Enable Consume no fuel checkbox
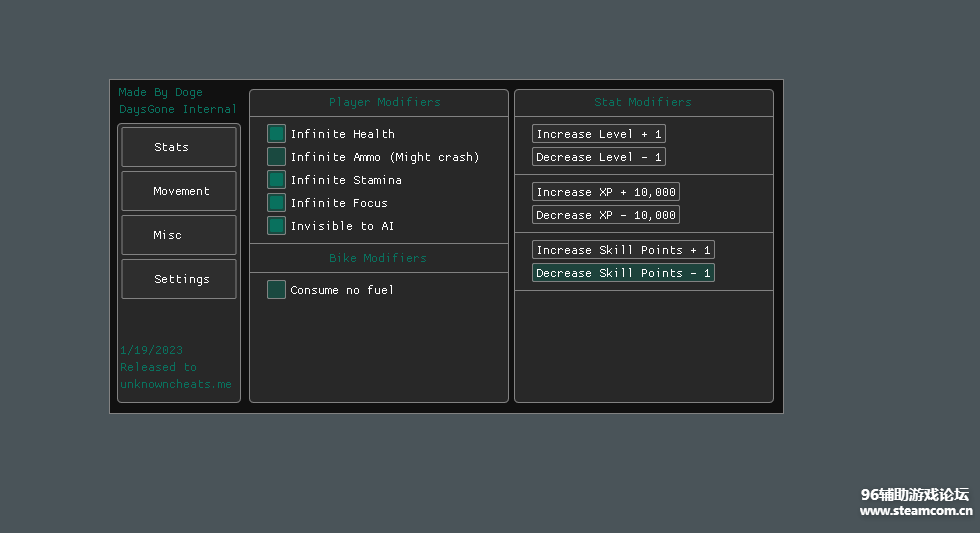The height and width of the screenshot is (533, 980). pyautogui.click(x=276, y=290)
